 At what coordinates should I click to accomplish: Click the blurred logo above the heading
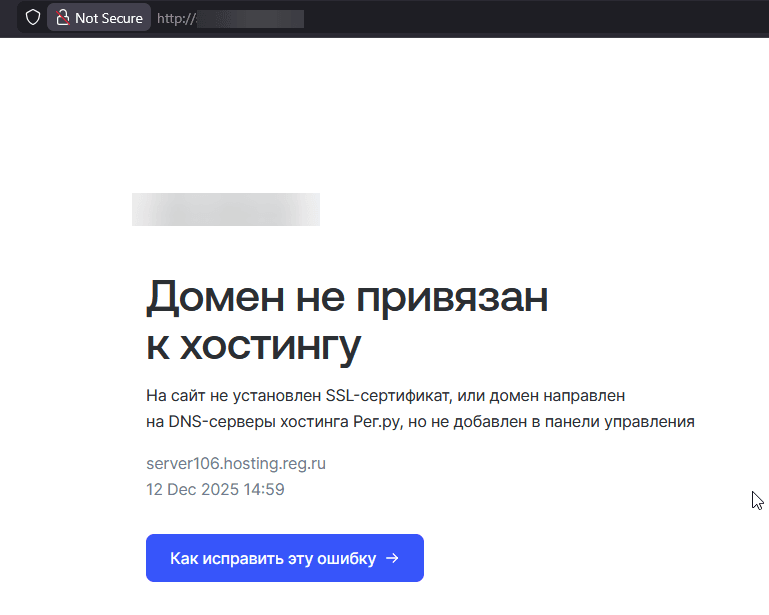coord(226,209)
